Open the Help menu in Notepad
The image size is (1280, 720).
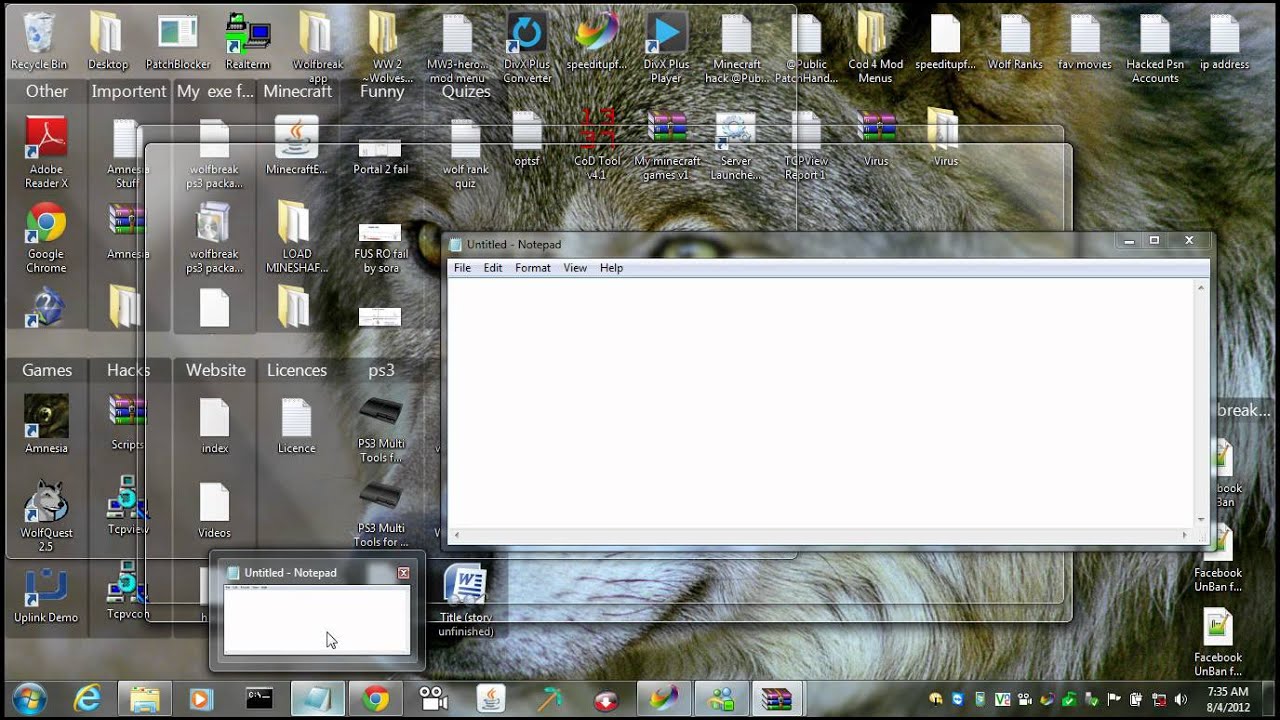(611, 268)
